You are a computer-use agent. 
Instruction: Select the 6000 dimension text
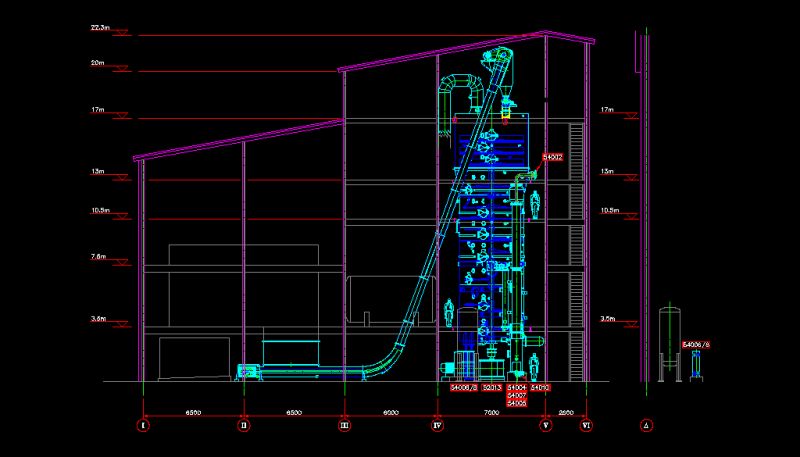point(391,412)
